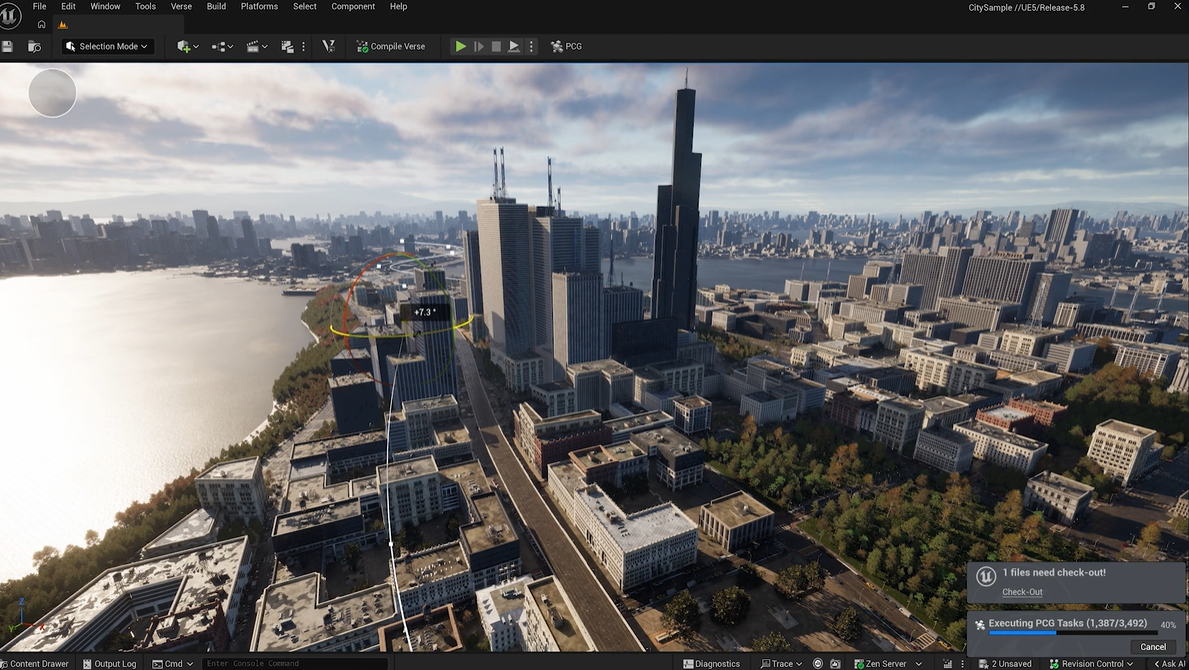1189x670 pixels.
Task: Click the Unreal Engine logo icon
Action: (x=10, y=16)
